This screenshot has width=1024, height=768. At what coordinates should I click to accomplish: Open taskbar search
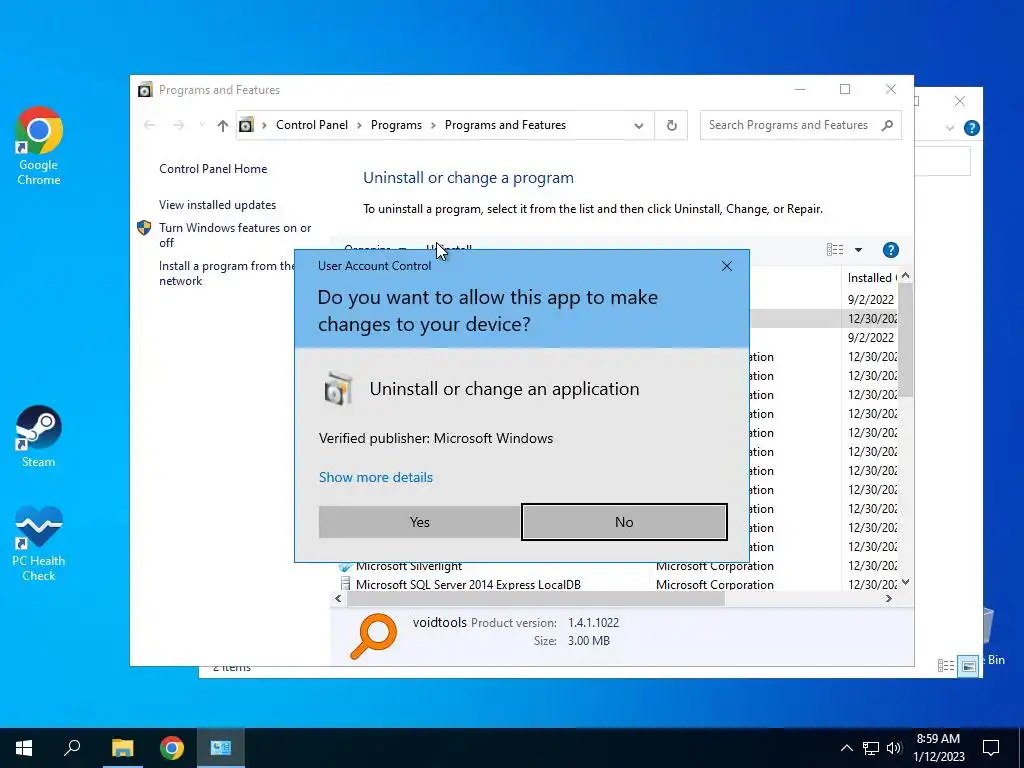coord(72,748)
